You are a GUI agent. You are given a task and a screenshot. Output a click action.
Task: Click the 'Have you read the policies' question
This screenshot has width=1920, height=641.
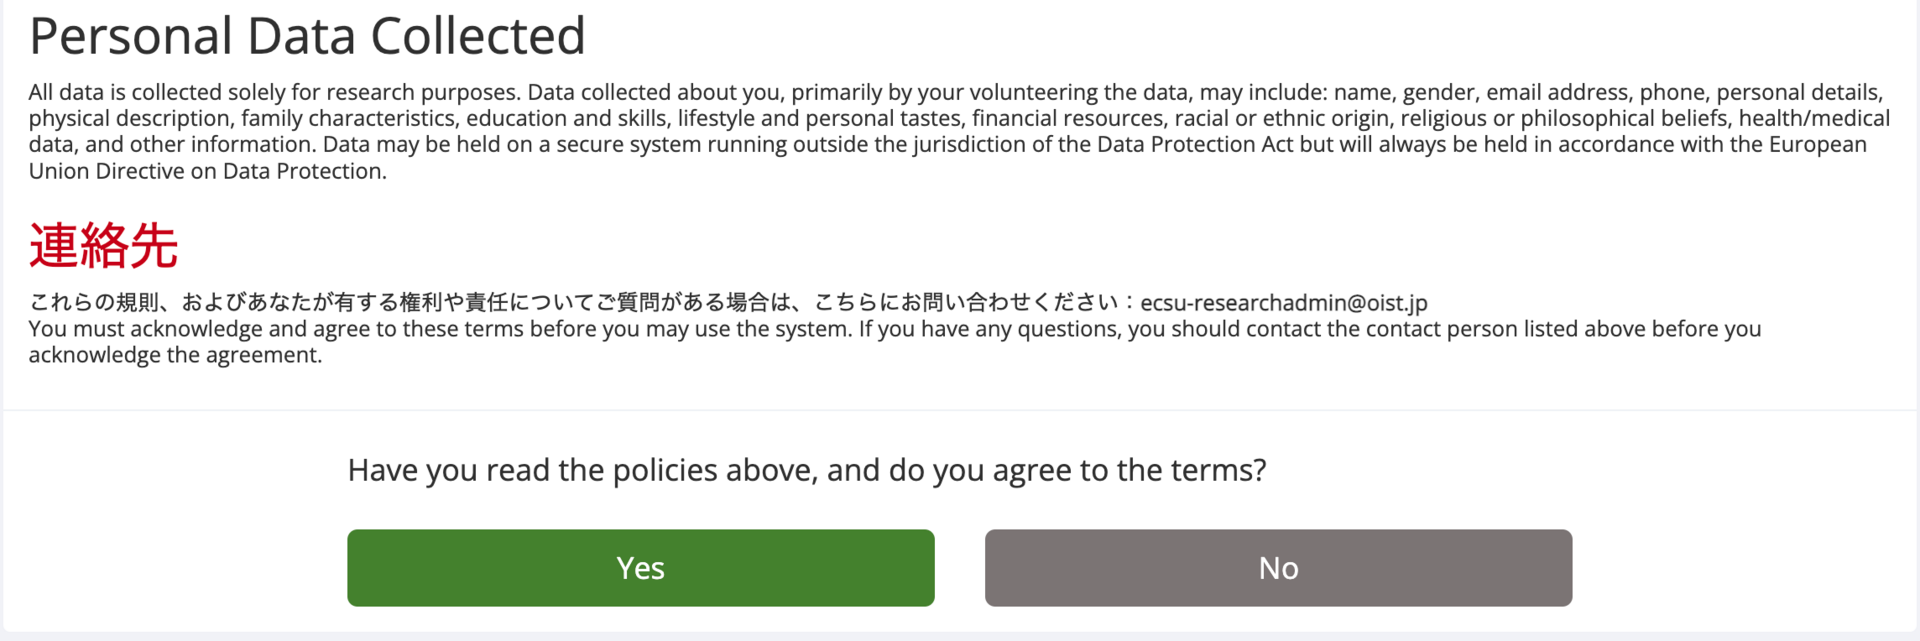(x=806, y=470)
